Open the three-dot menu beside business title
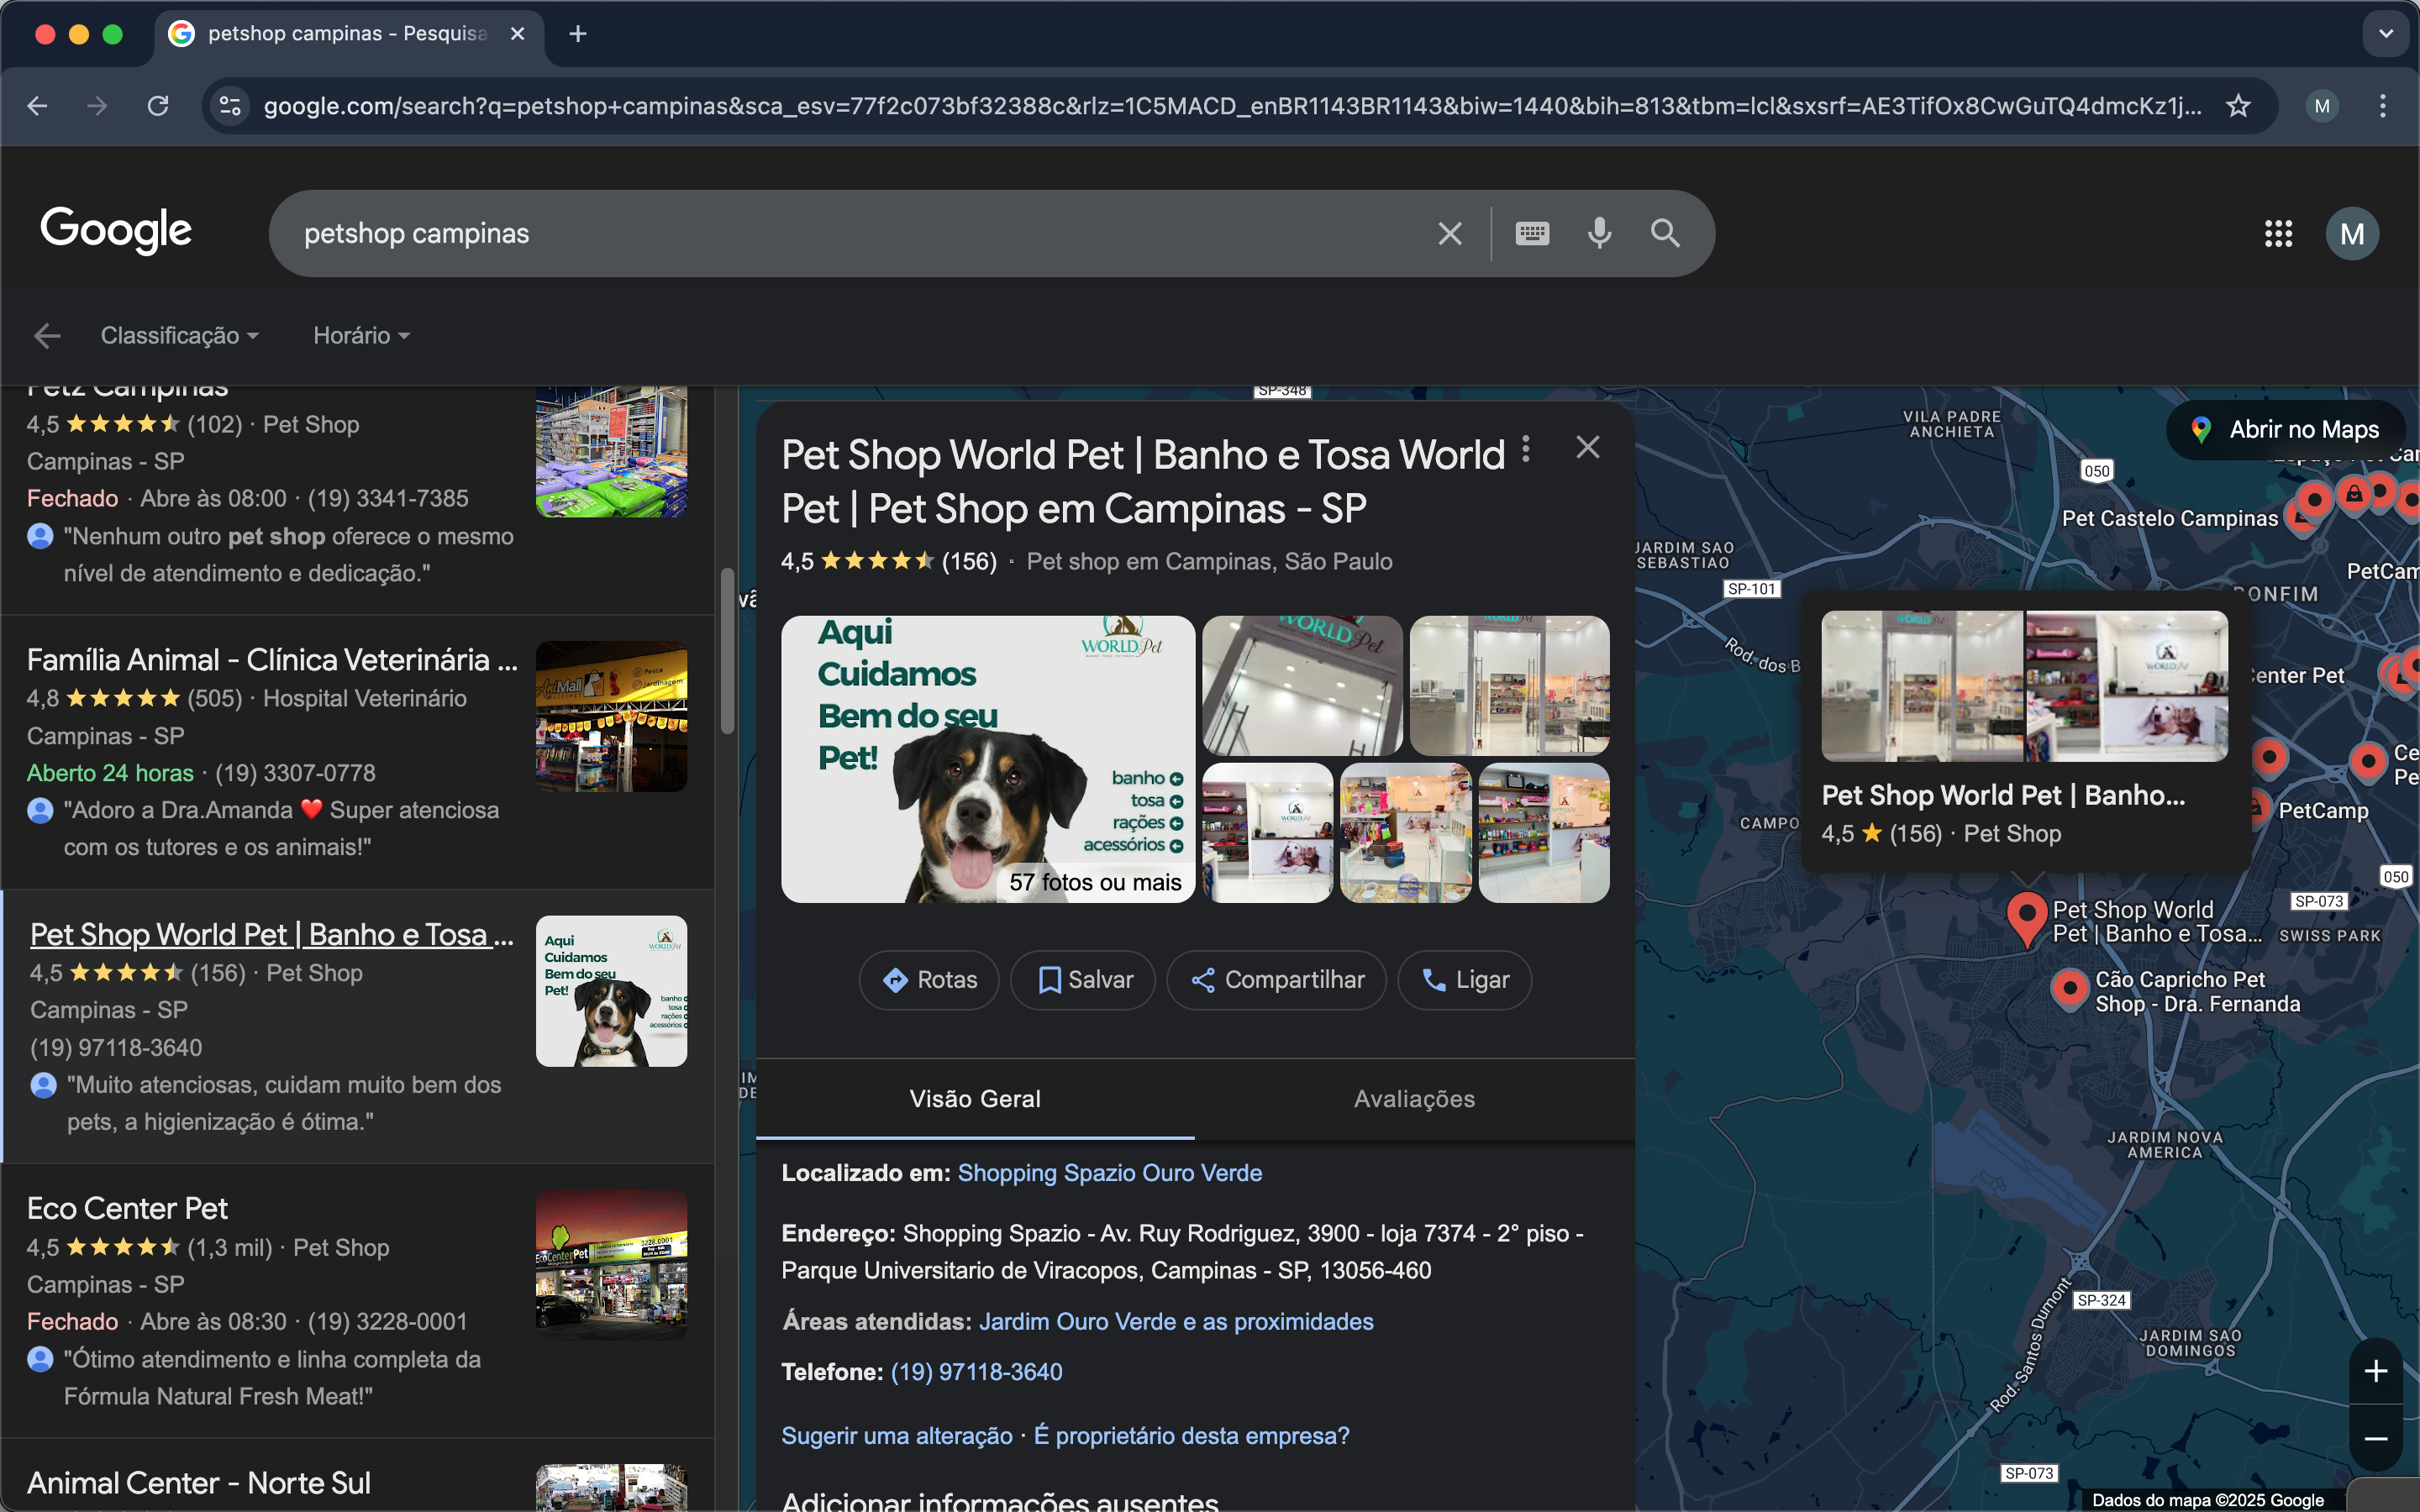 1525,449
